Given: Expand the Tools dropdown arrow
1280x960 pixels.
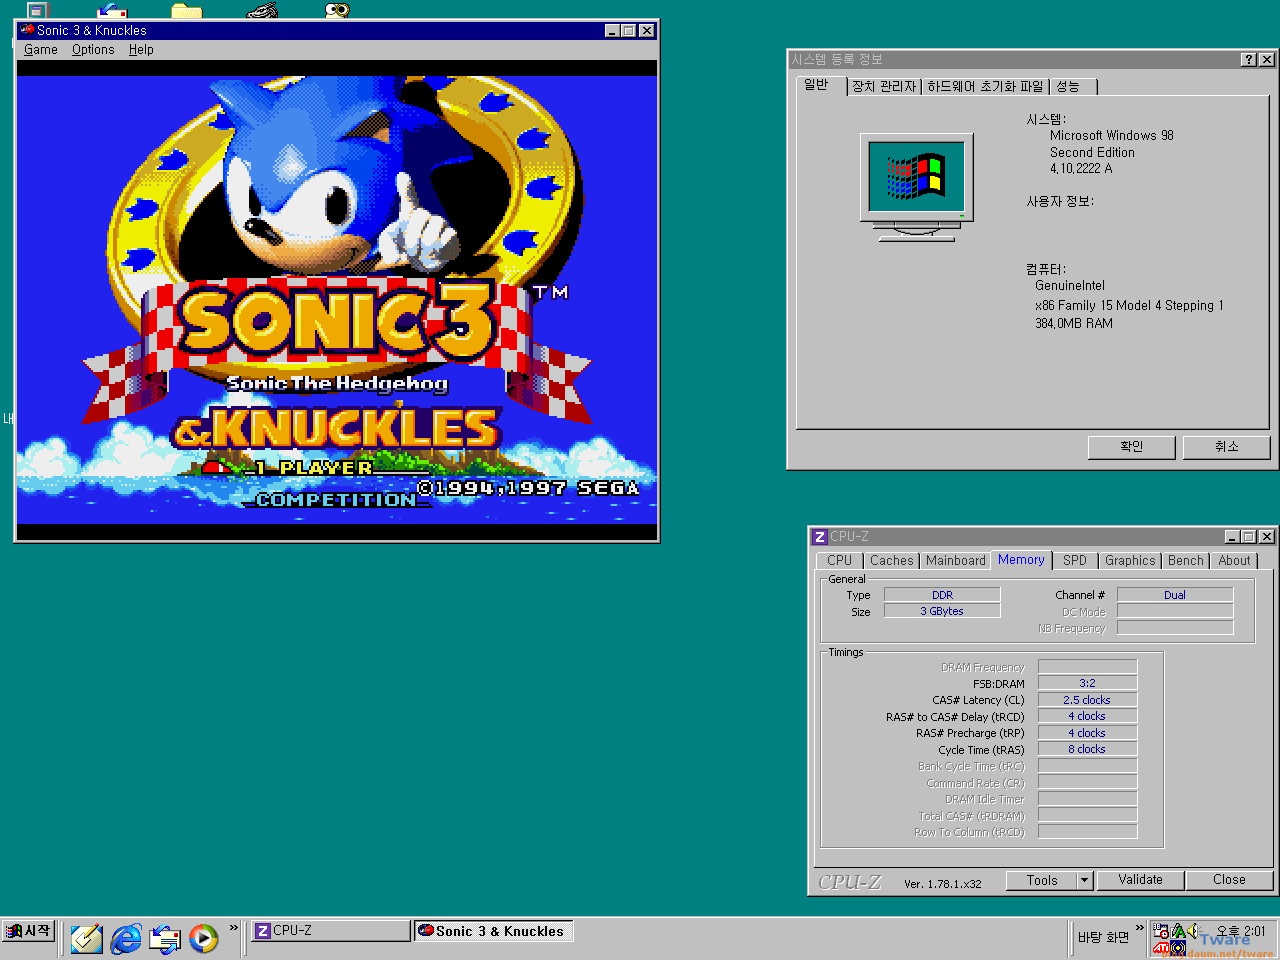Looking at the screenshot, I should pos(1084,880).
